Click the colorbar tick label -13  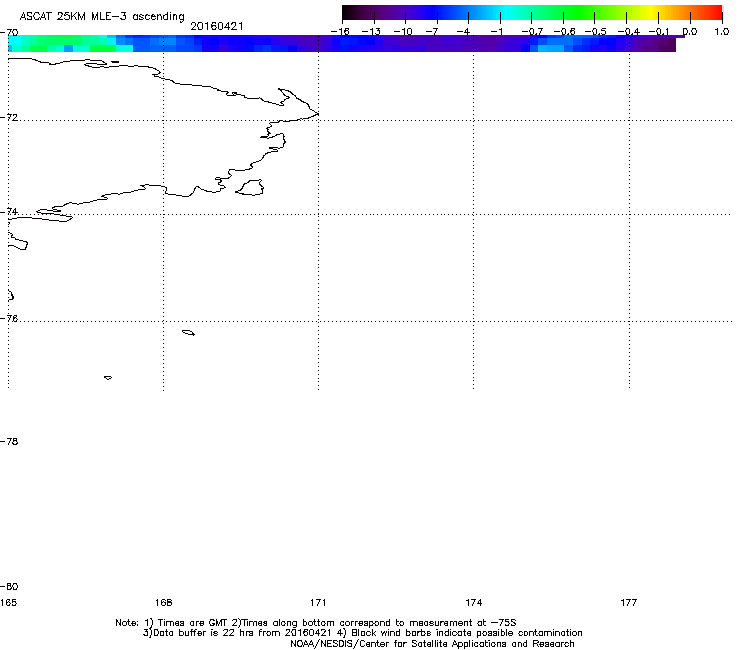point(371,32)
